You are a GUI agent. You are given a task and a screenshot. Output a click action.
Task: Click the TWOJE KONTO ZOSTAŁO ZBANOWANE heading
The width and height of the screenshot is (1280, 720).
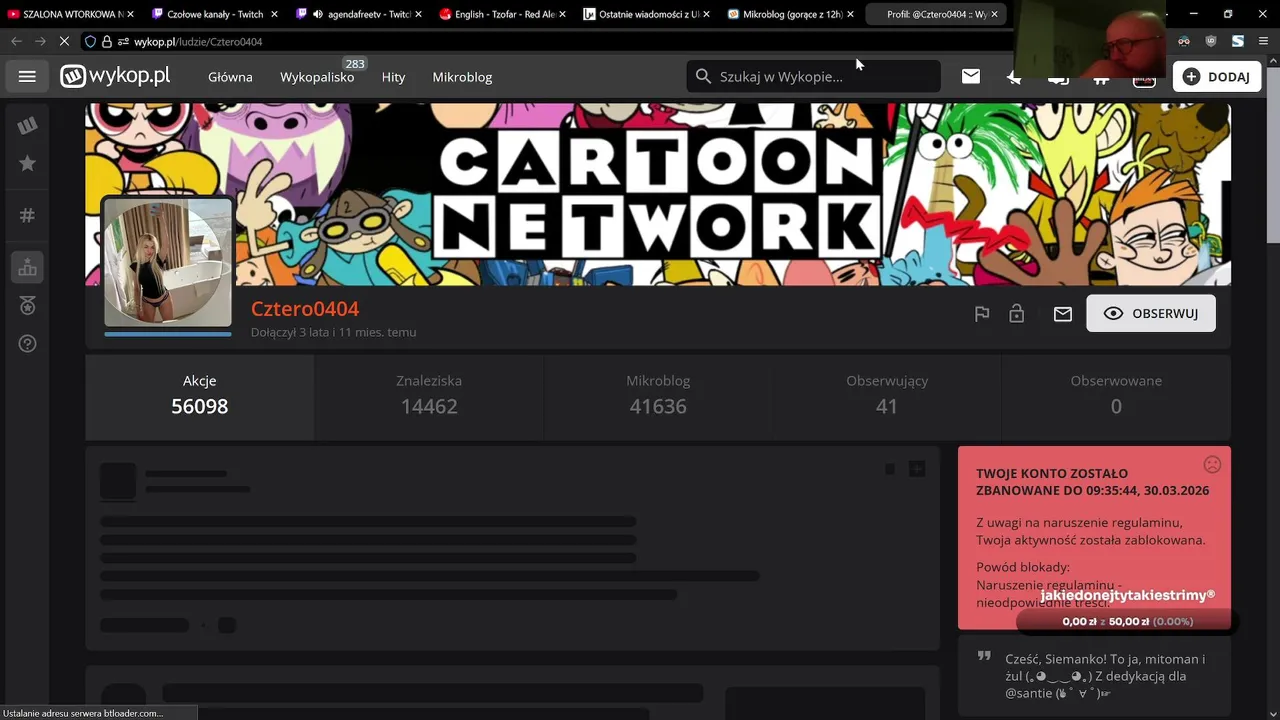point(1092,482)
